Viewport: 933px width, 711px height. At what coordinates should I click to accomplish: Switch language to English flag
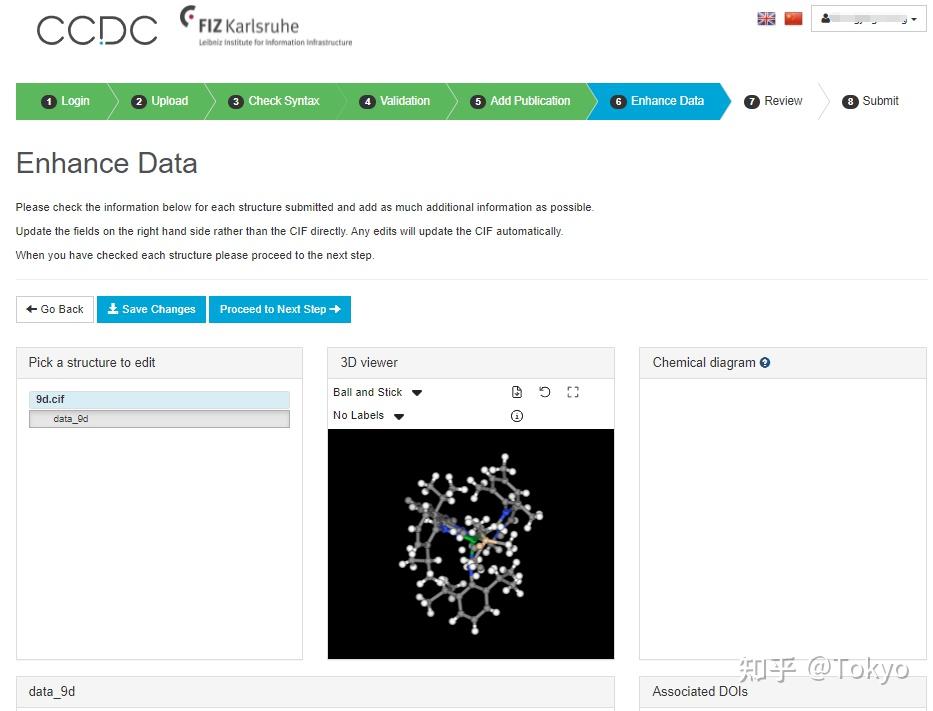pyautogui.click(x=767, y=18)
